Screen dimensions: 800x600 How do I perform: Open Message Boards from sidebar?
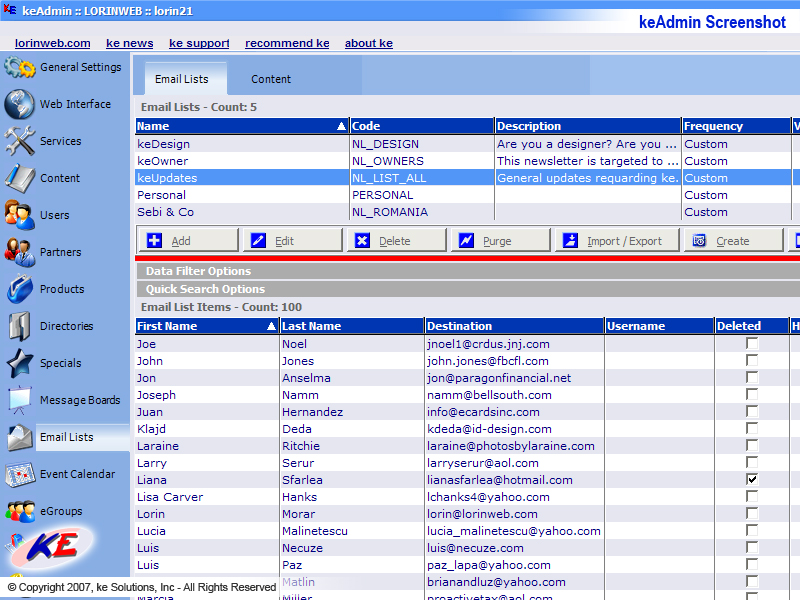tap(80, 400)
